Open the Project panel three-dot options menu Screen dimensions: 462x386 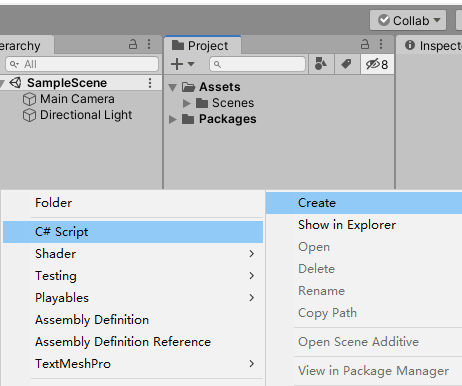click(381, 44)
